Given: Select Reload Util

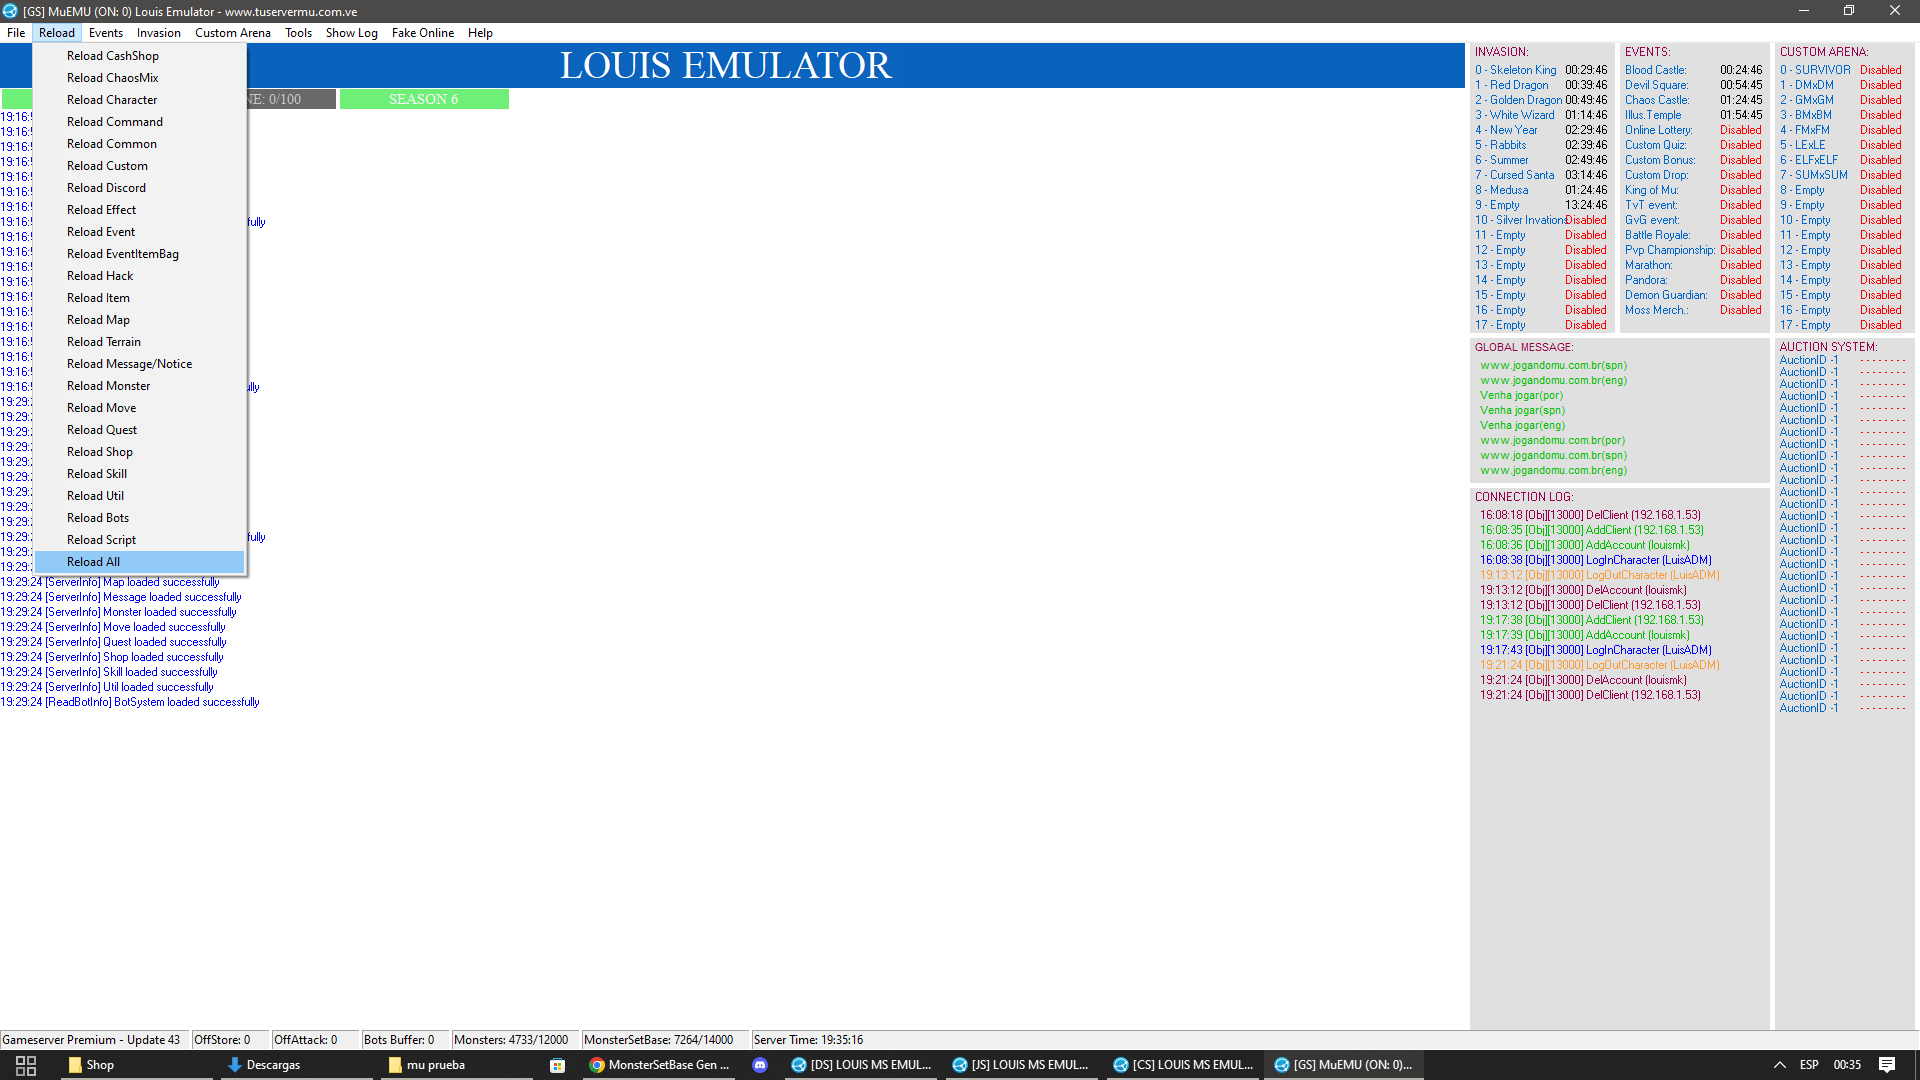Looking at the screenshot, I should (x=140, y=496).
